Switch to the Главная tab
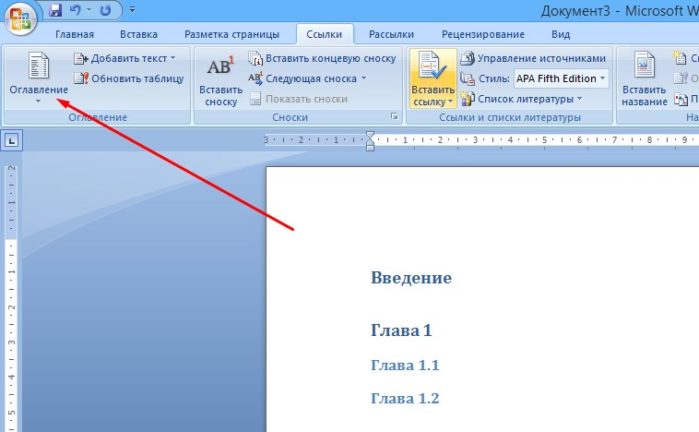699x432 pixels. click(74, 34)
